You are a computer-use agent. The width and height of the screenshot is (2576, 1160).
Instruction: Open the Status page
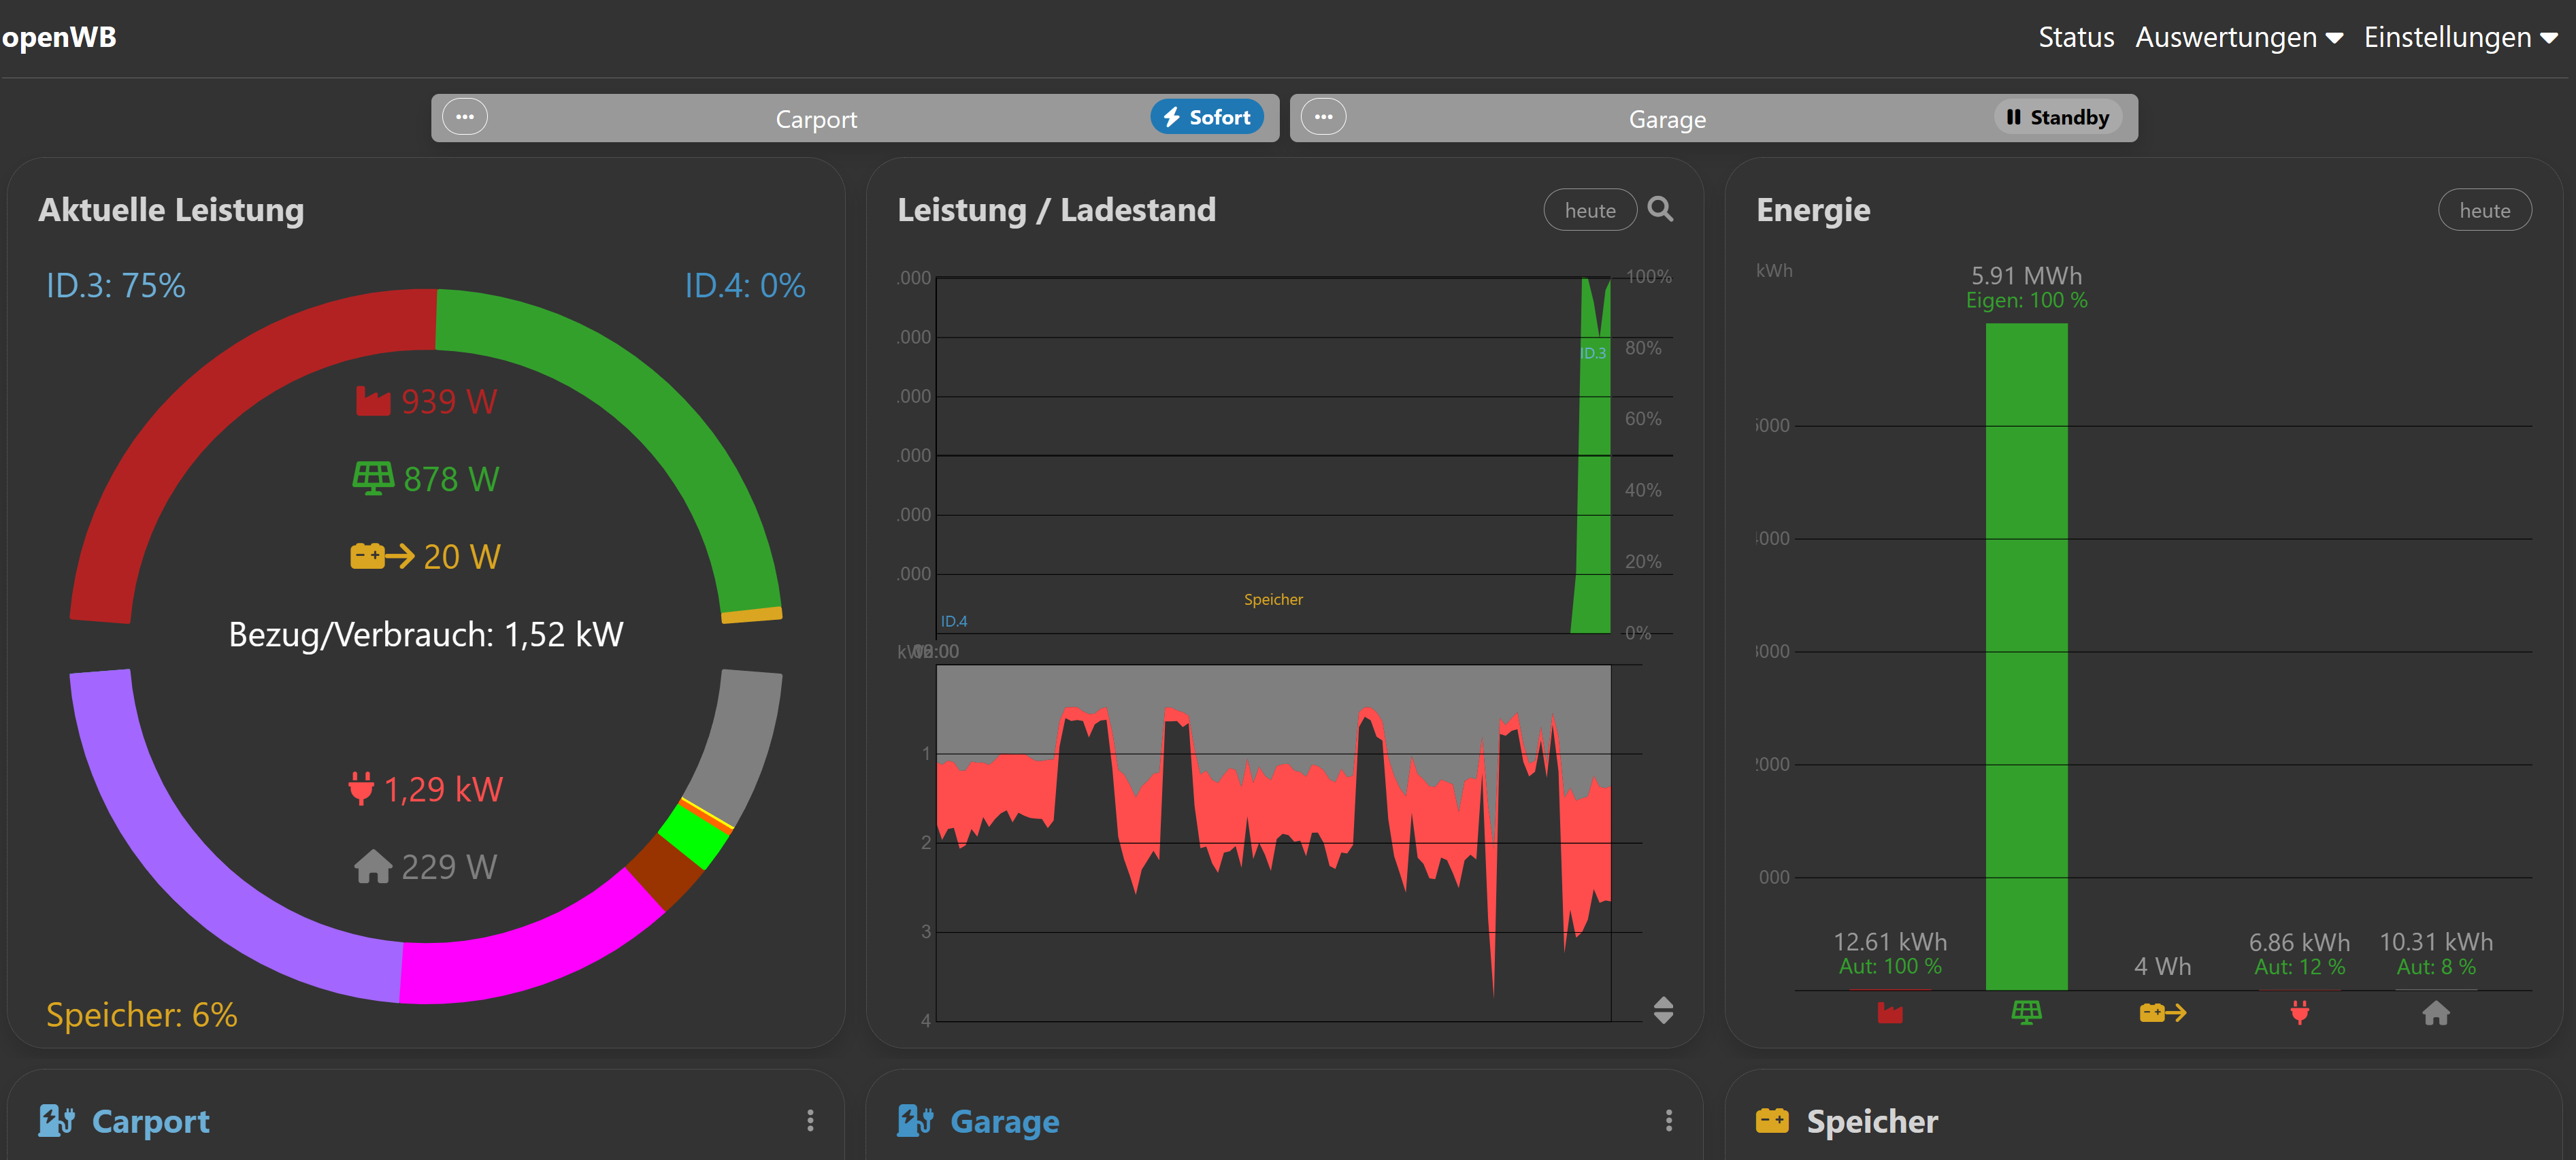tap(2076, 37)
